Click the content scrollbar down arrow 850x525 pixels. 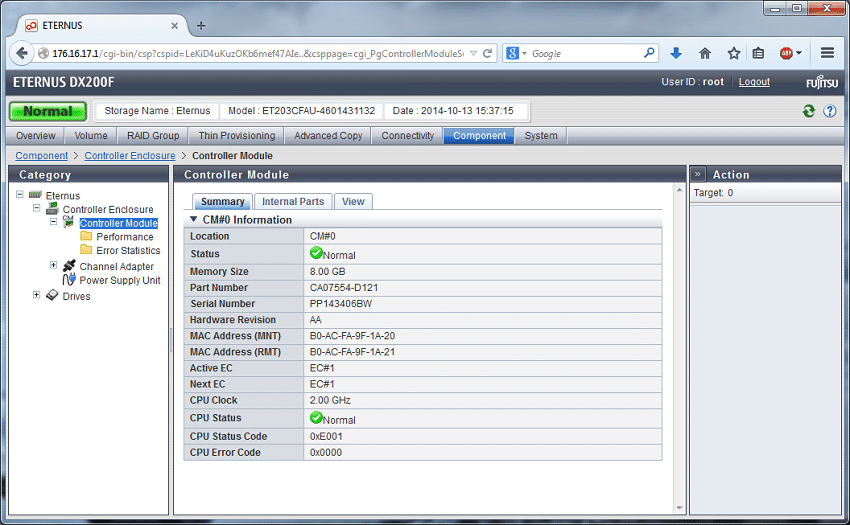(x=679, y=508)
